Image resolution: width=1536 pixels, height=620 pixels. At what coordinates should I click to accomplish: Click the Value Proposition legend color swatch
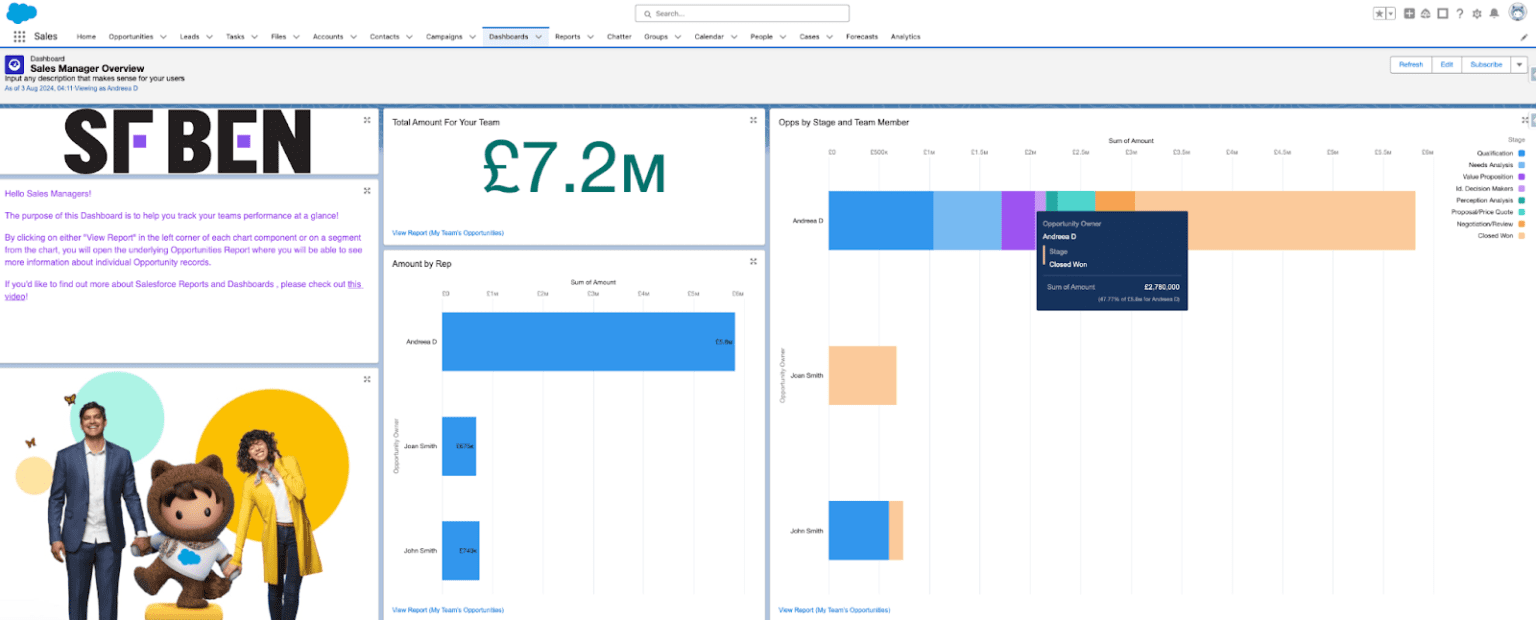point(1521,176)
